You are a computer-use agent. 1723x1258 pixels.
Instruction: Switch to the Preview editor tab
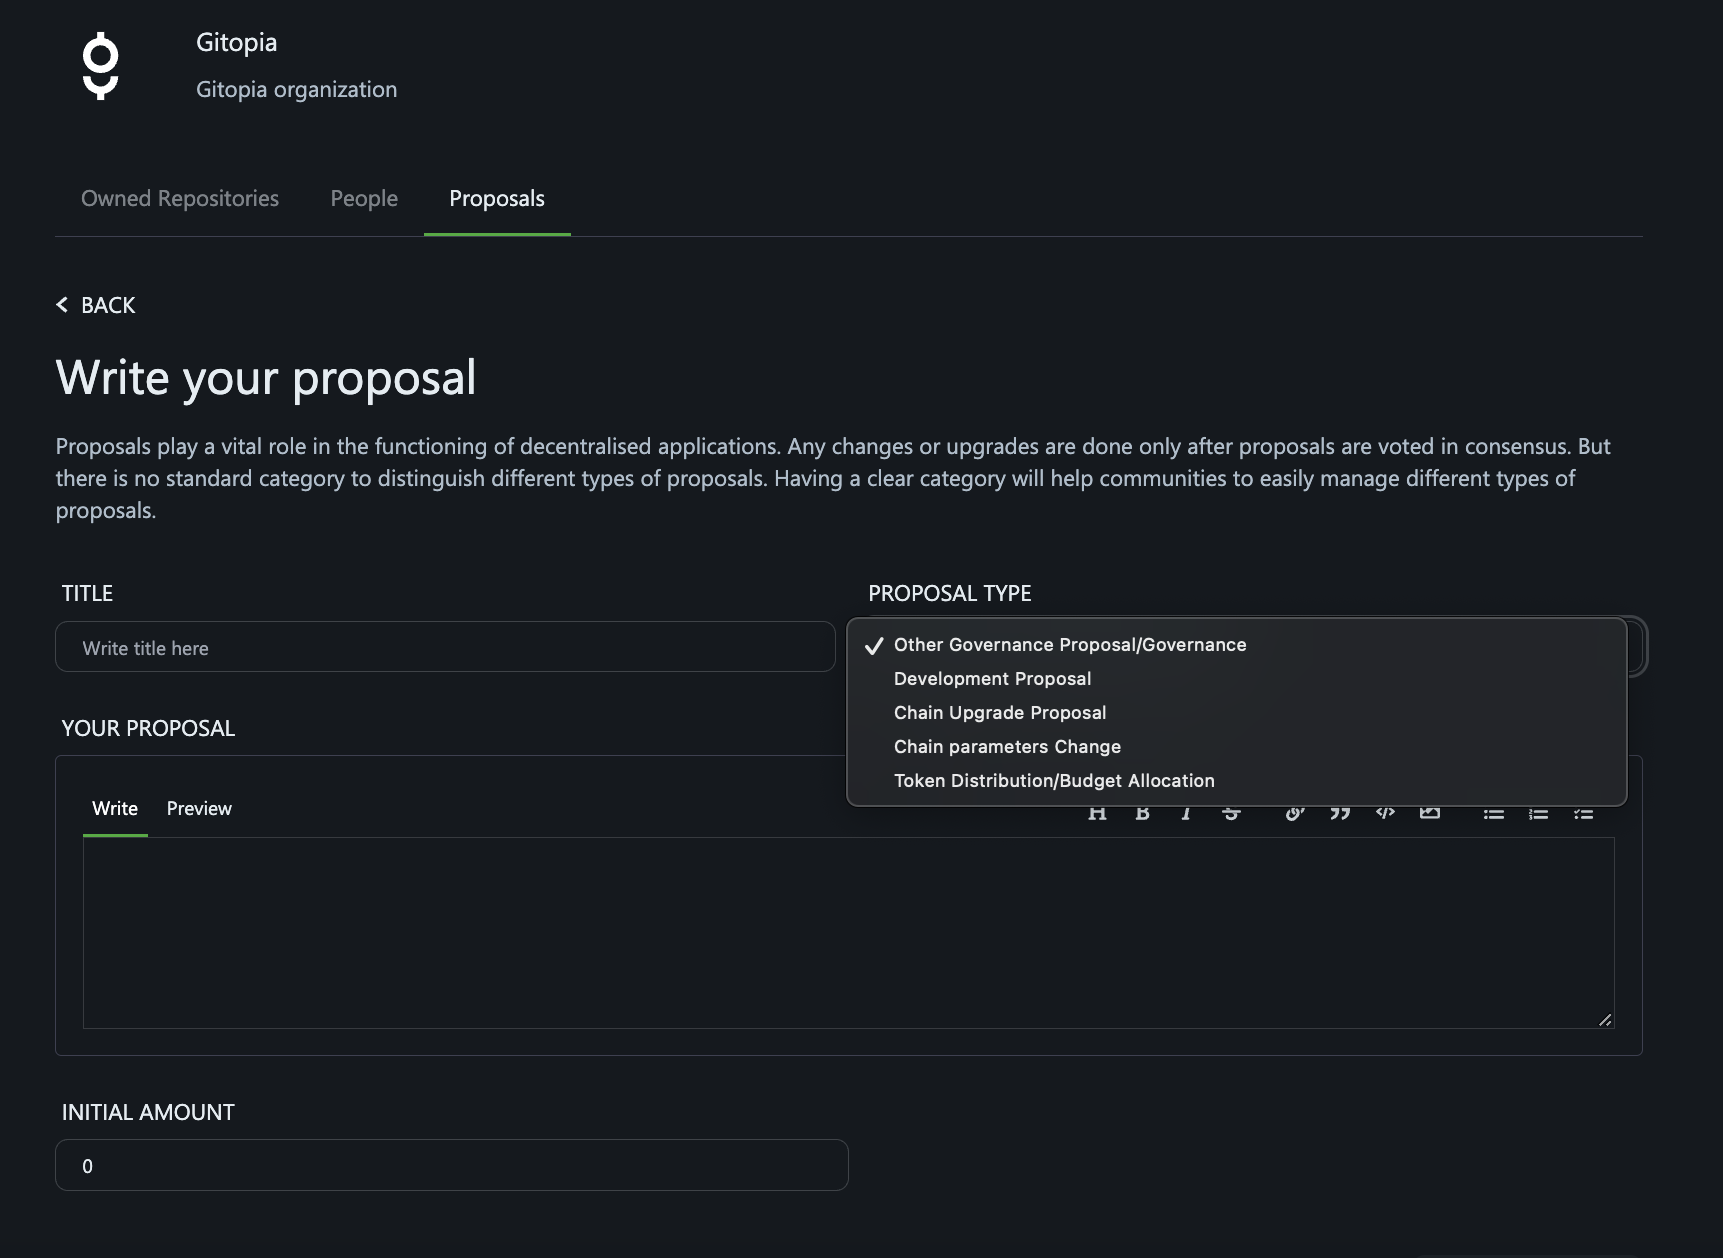tap(199, 808)
